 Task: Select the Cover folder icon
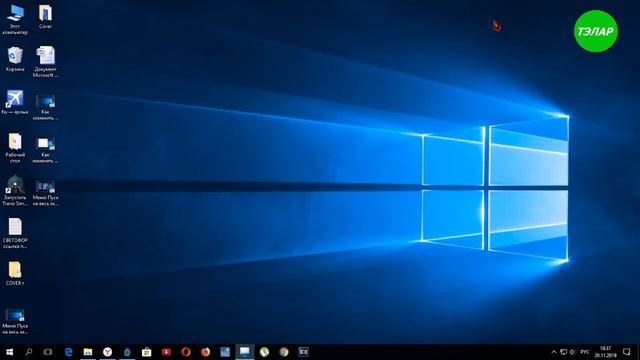(45, 16)
